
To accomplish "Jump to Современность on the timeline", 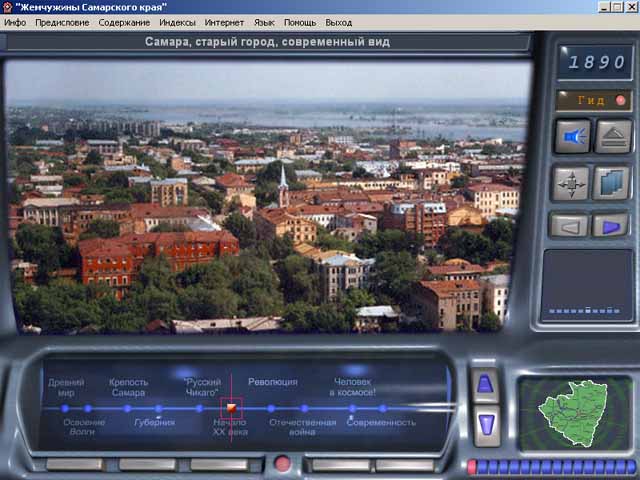I will [381, 422].
